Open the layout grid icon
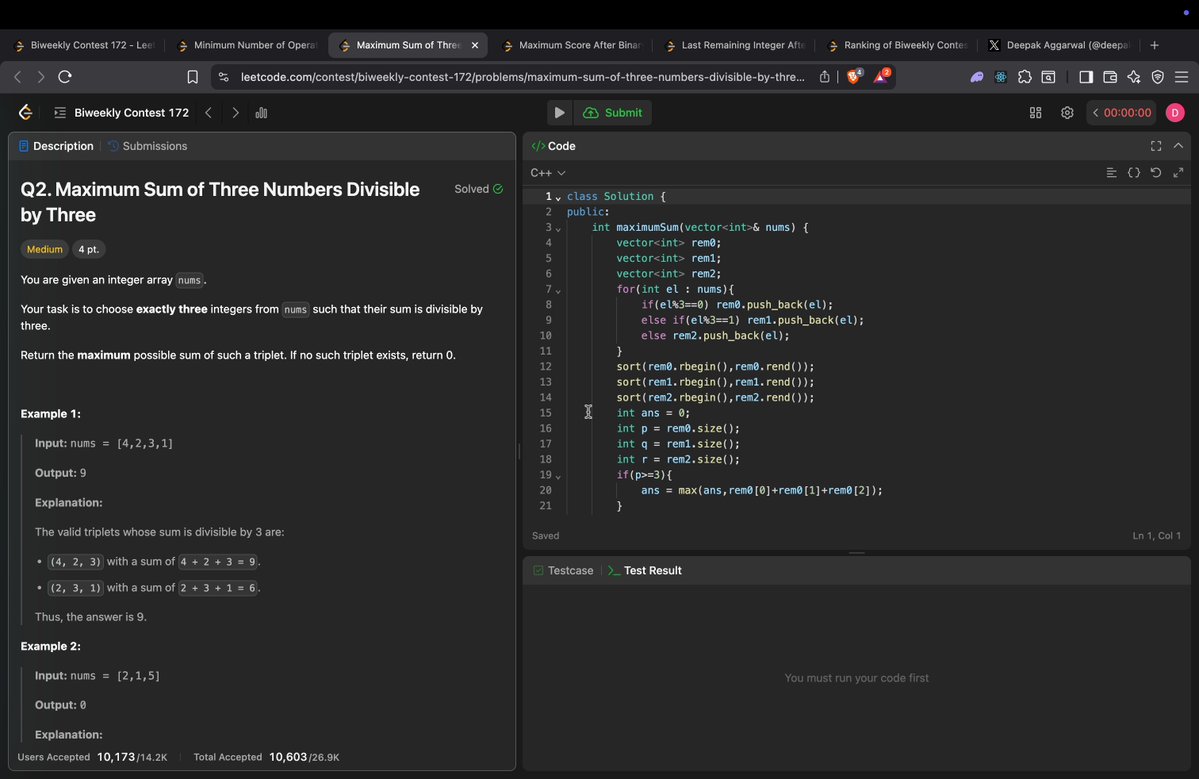The height and width of the screenshot is (779, 1199). click(1035, 112)
